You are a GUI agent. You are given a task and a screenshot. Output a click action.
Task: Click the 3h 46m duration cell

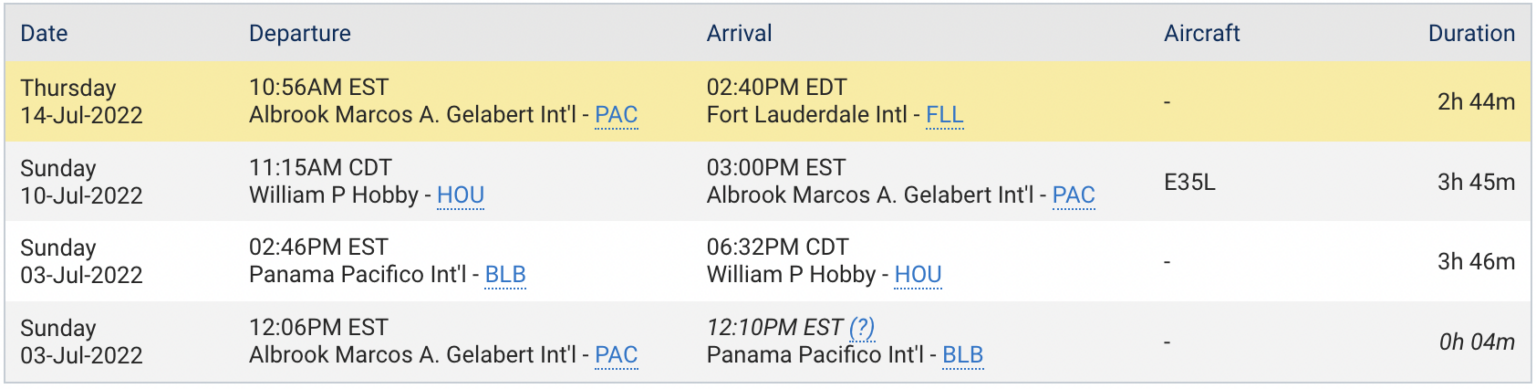[1476, 262]
